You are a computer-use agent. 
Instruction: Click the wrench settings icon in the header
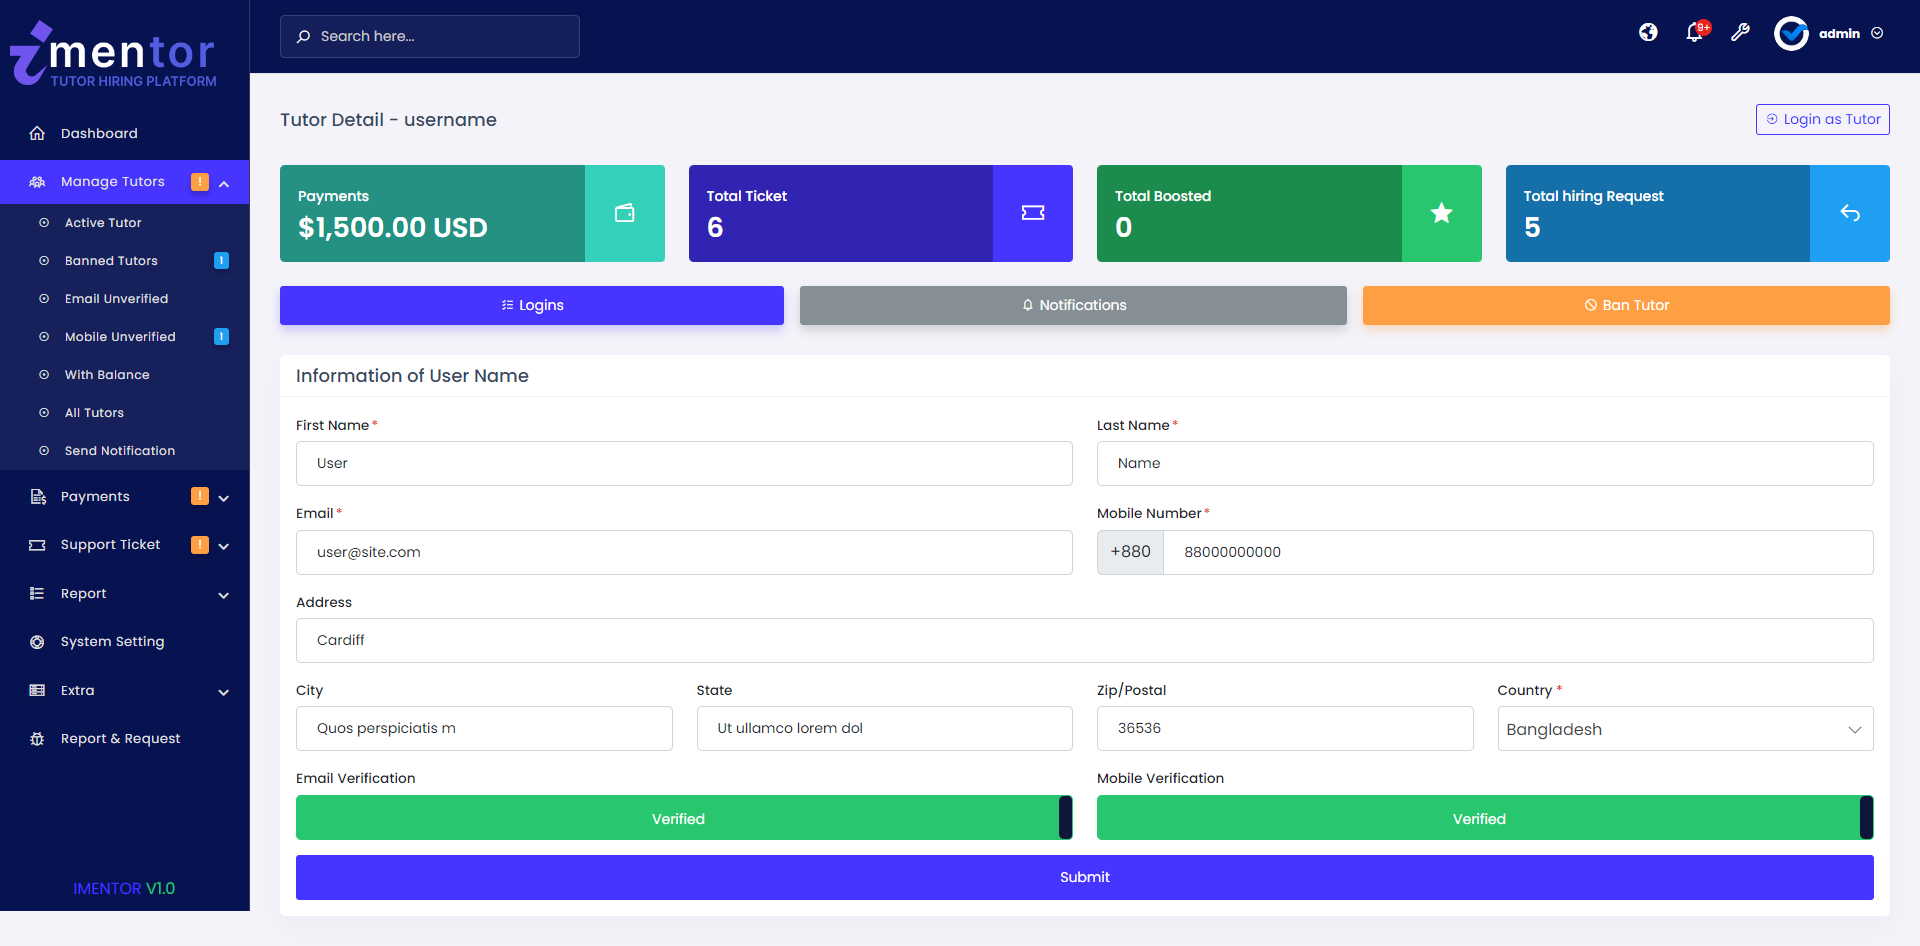click(1741, 32)
